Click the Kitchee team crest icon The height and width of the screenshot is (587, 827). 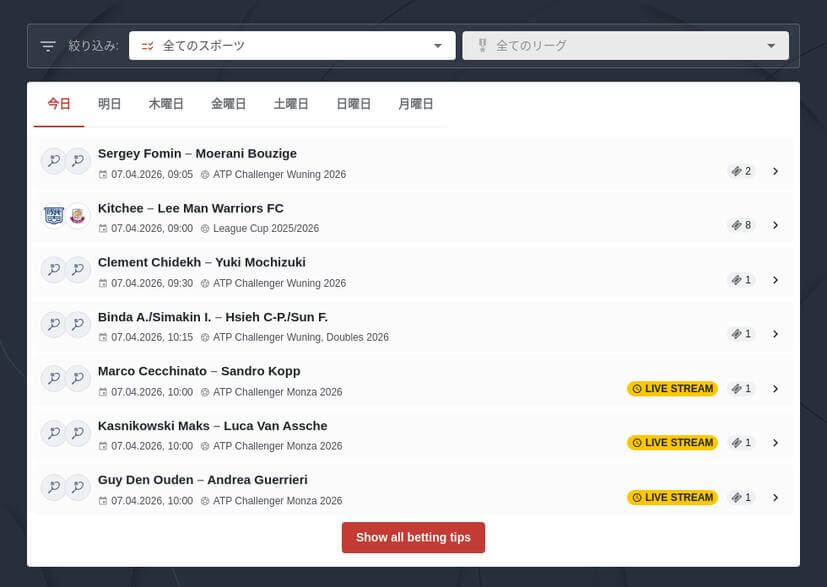[53, 215]
